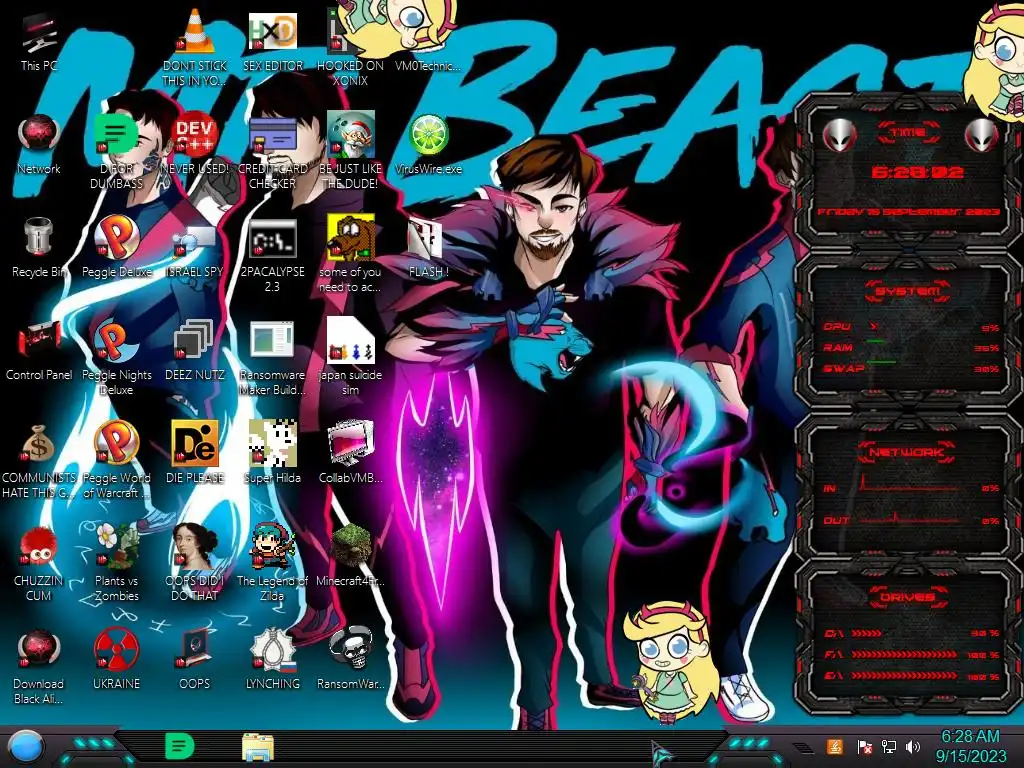Open the OOPS DID I DO THAT portrait icon
The height and width of the screenshot is (768, 1024).
tap(195, 546)
